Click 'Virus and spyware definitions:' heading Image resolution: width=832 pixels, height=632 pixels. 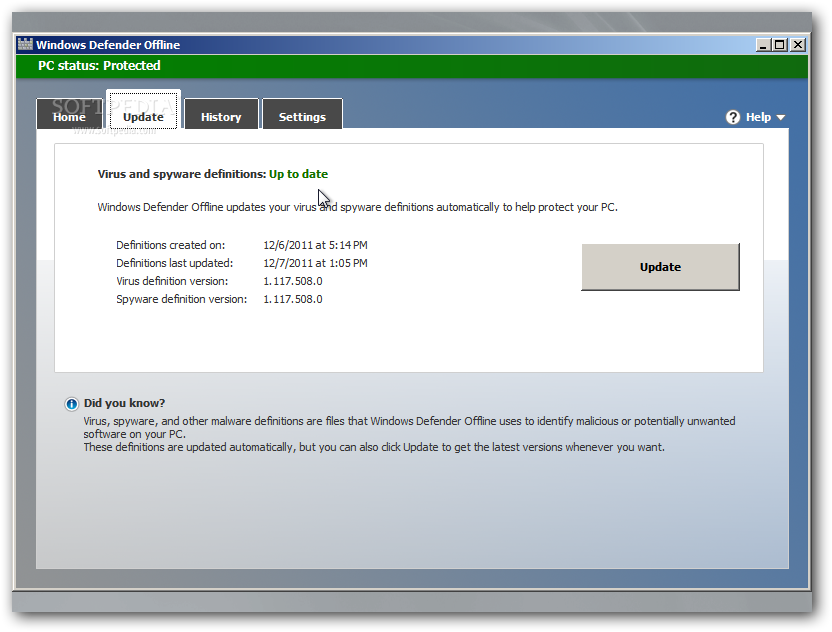click(182, 174)
